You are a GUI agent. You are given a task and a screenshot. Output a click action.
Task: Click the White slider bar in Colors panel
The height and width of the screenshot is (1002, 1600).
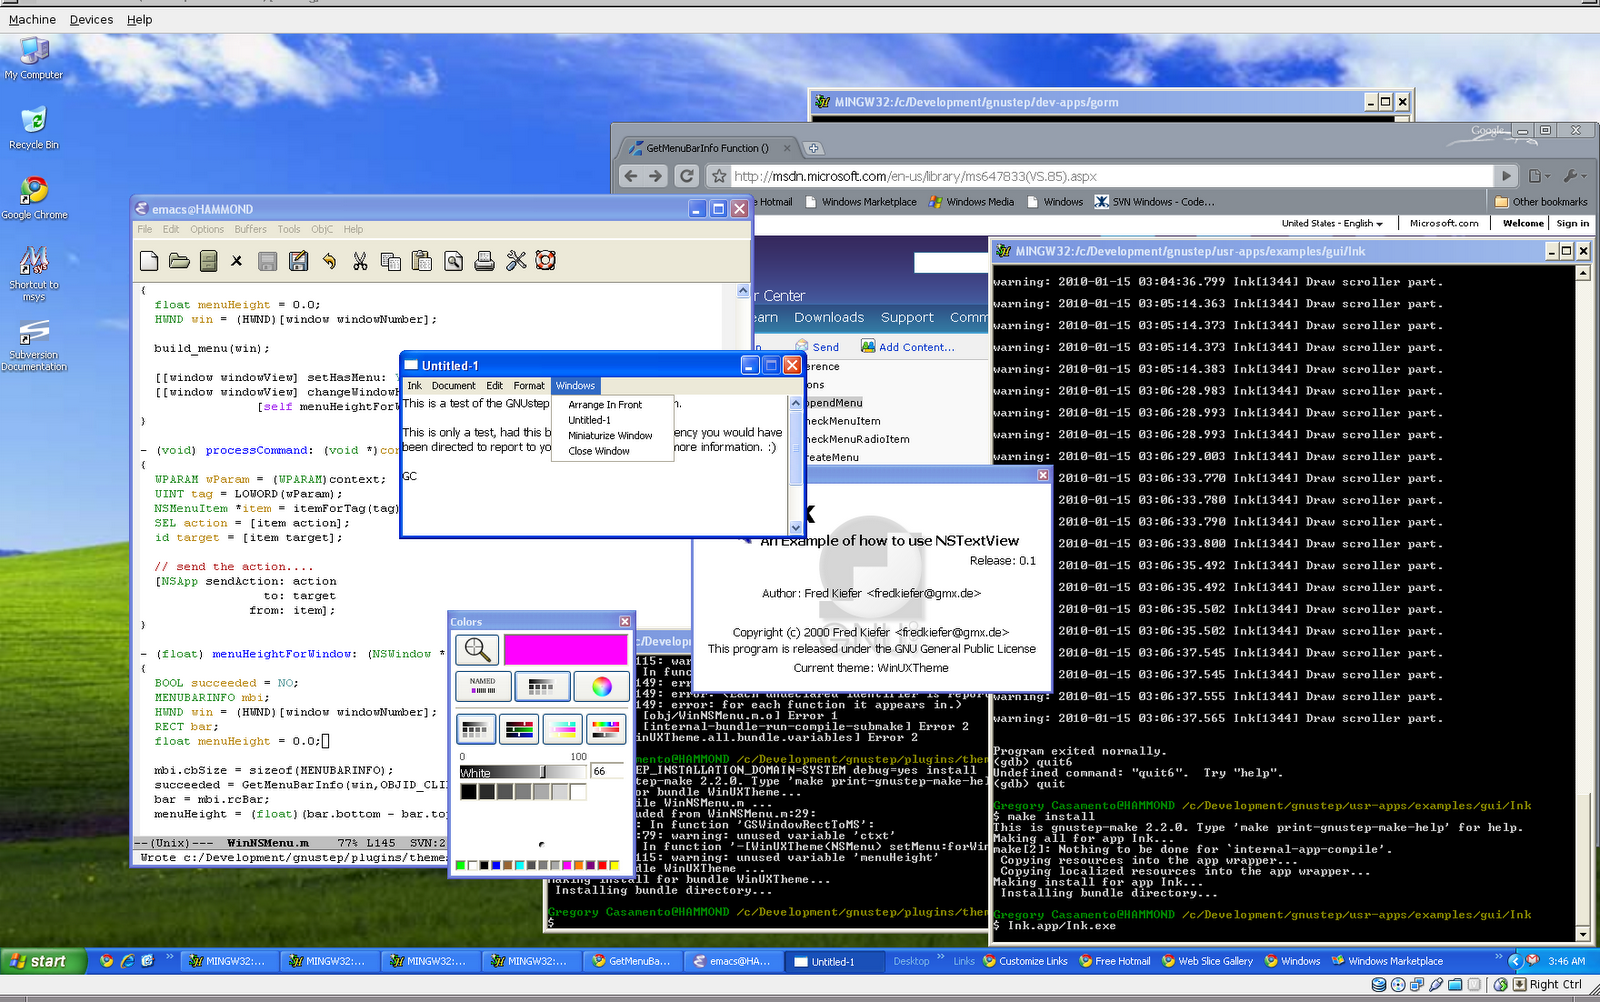pyautogui.click(x=522, y=772)
